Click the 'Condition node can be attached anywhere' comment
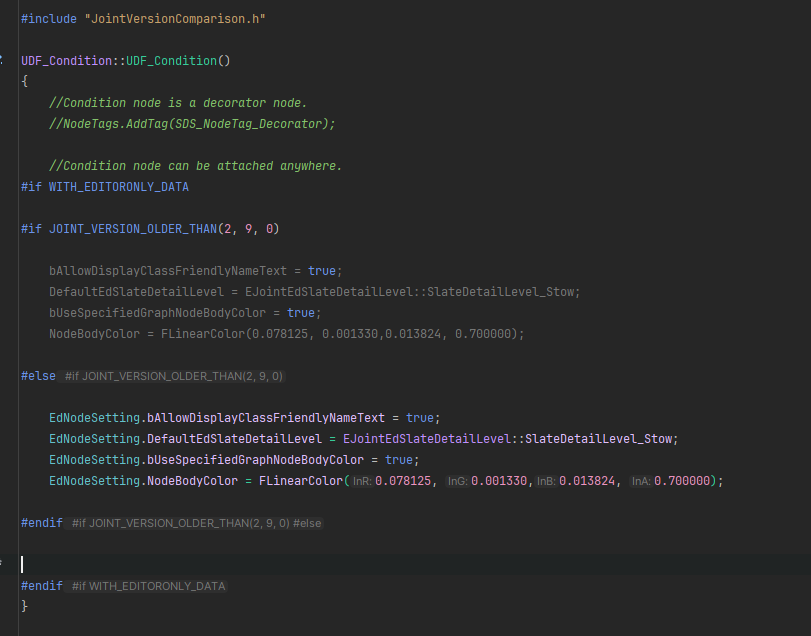811x636 pixels. pos(195,166)
